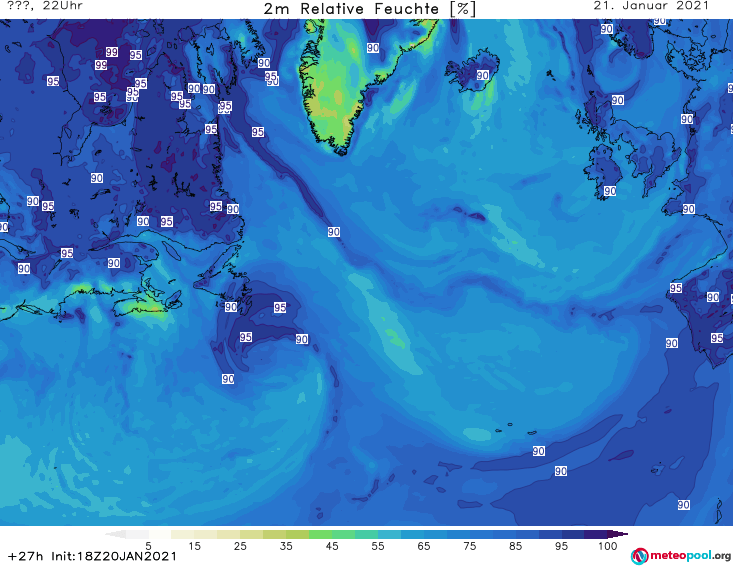This screenshot has width=733, height=566.
Task: Click the '45' tick on the color scale
Action: point(332,546)
